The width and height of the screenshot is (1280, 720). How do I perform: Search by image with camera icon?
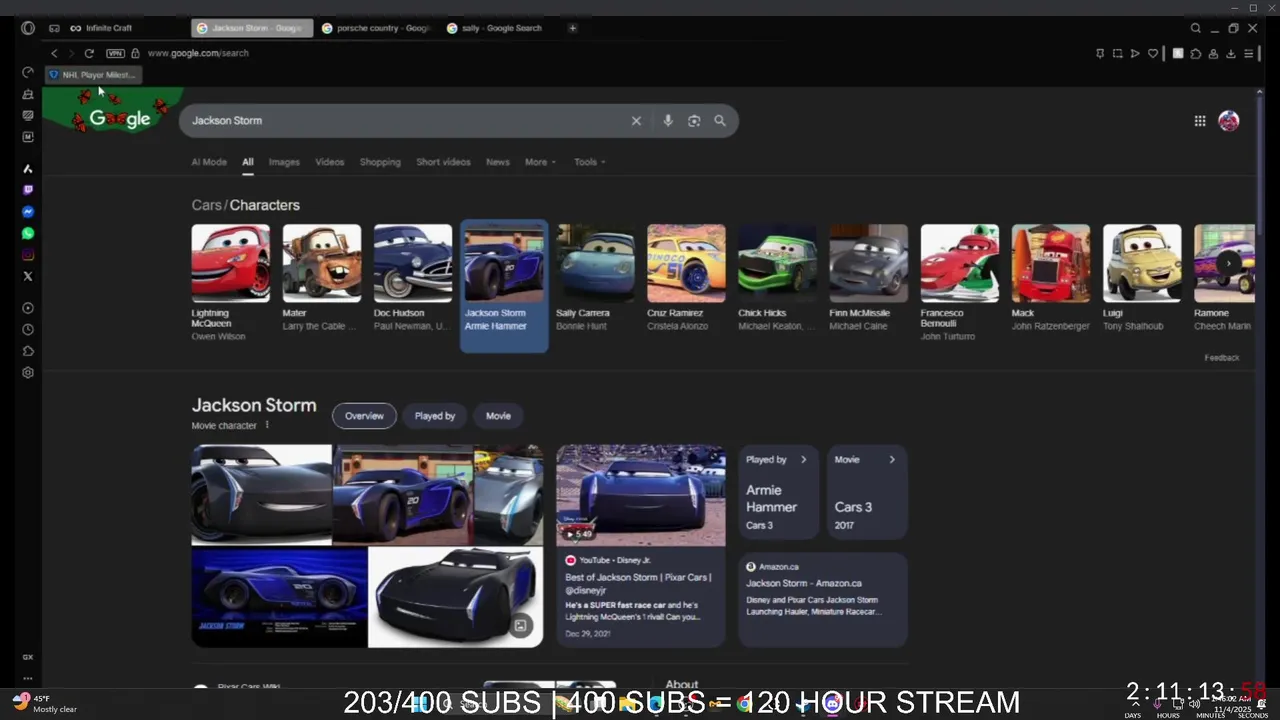[x=694, y=121]
